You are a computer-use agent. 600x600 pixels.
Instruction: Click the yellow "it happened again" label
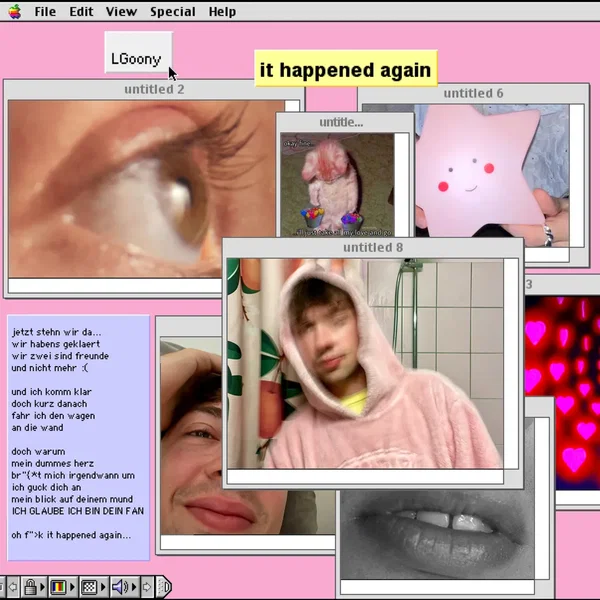point(345,70)
